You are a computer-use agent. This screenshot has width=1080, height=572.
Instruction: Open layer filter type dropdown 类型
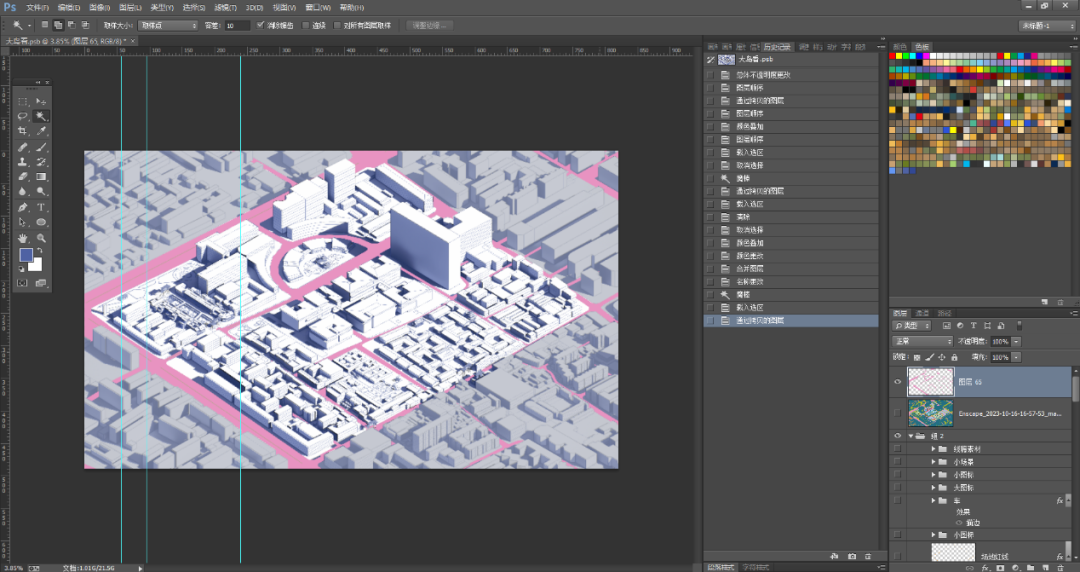click(x=911, y=325)
